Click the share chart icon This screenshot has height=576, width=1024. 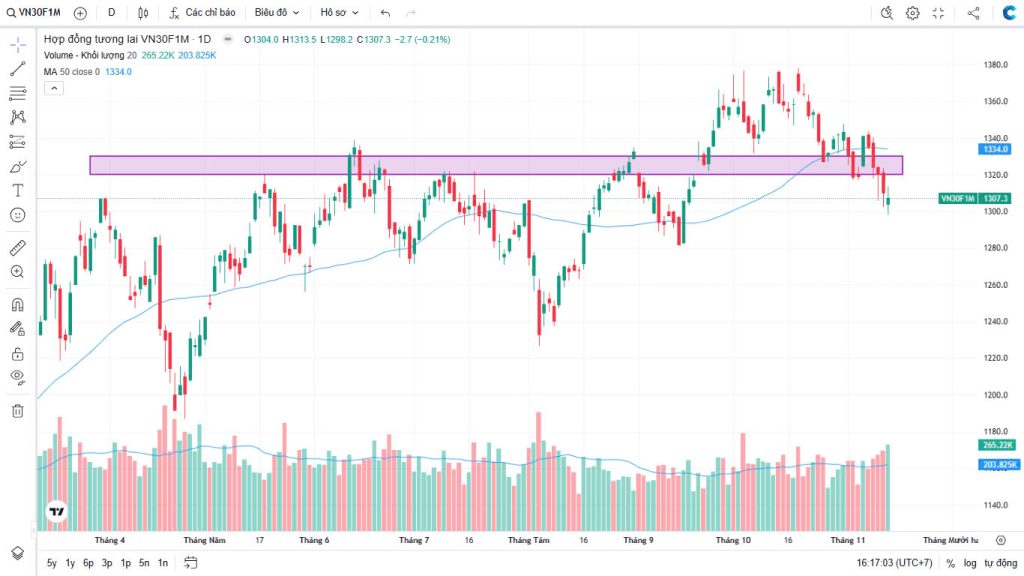[x=973, y=13]
